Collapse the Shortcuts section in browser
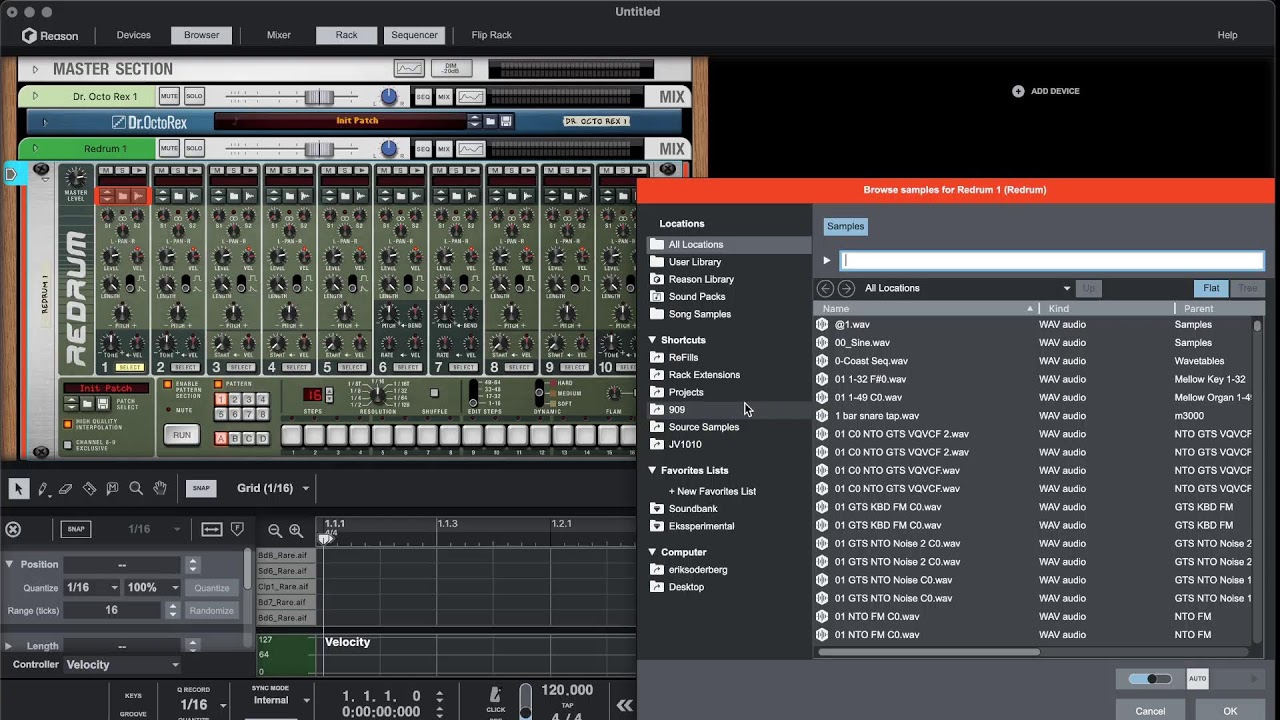 [652, 340]
